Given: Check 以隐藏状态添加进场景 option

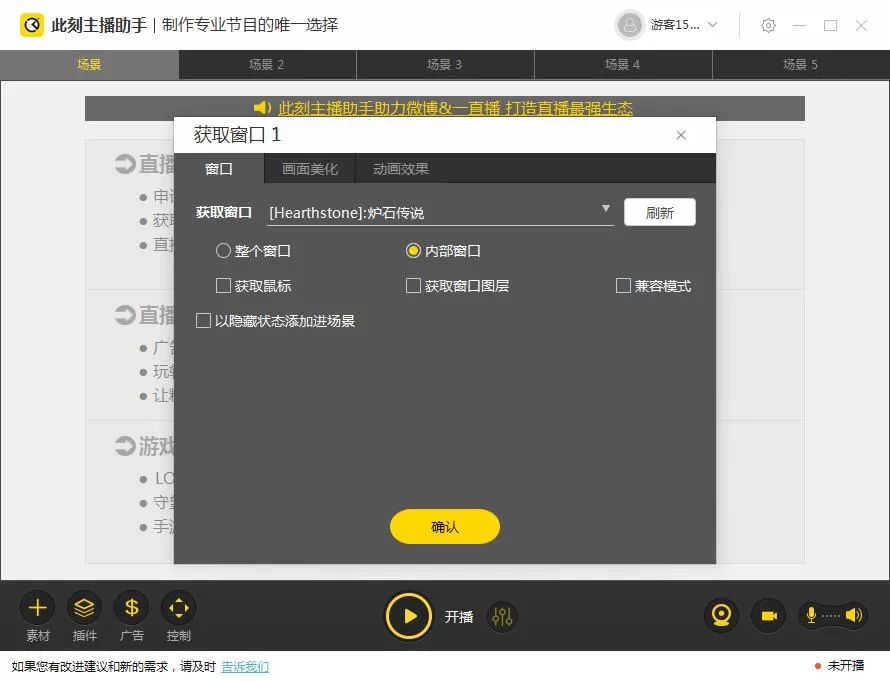Looking at the screenshot, I should (x=203, y=321).
